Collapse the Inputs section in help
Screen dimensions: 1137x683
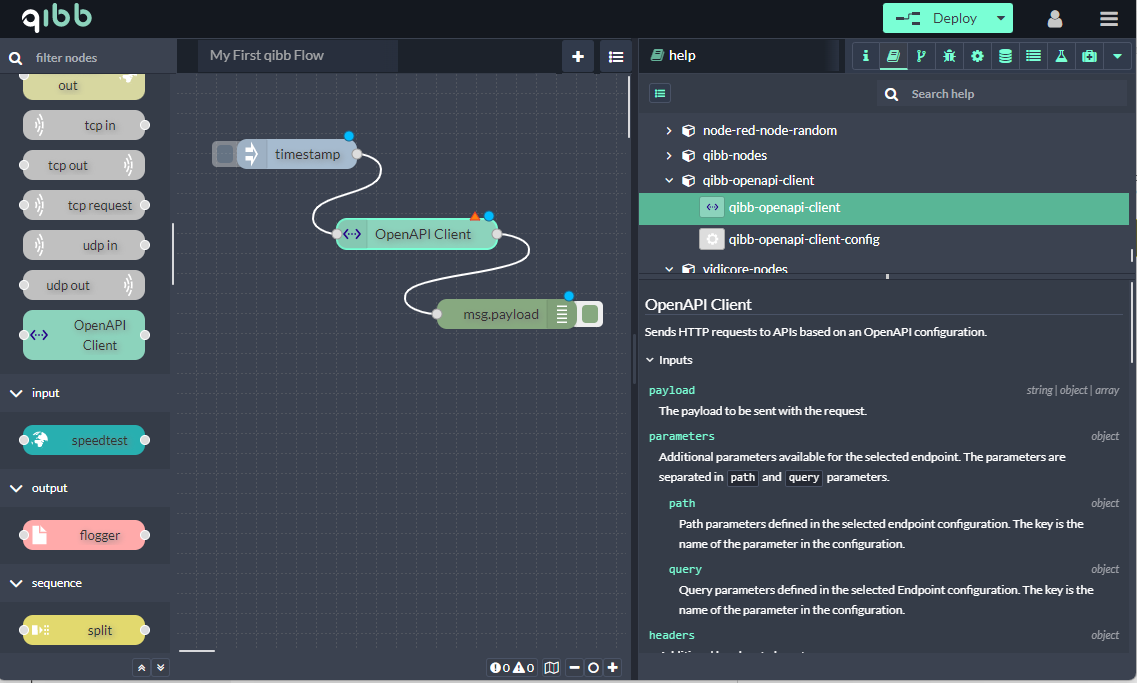[650, 360]
